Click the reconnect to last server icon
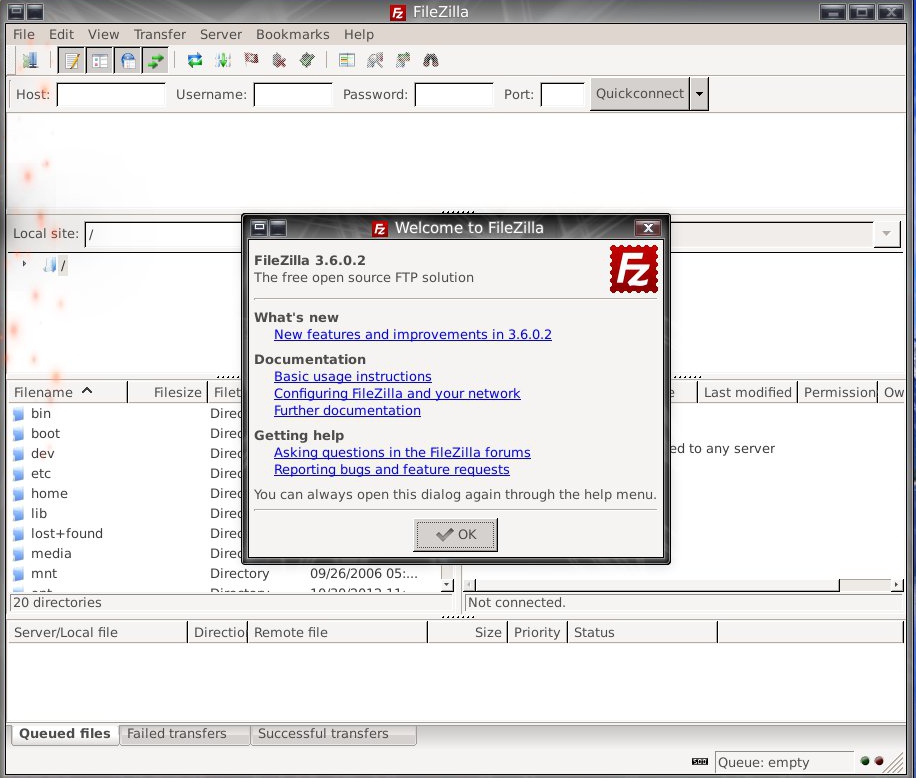This screenshot has width=916, height=778. click(308, 60)
